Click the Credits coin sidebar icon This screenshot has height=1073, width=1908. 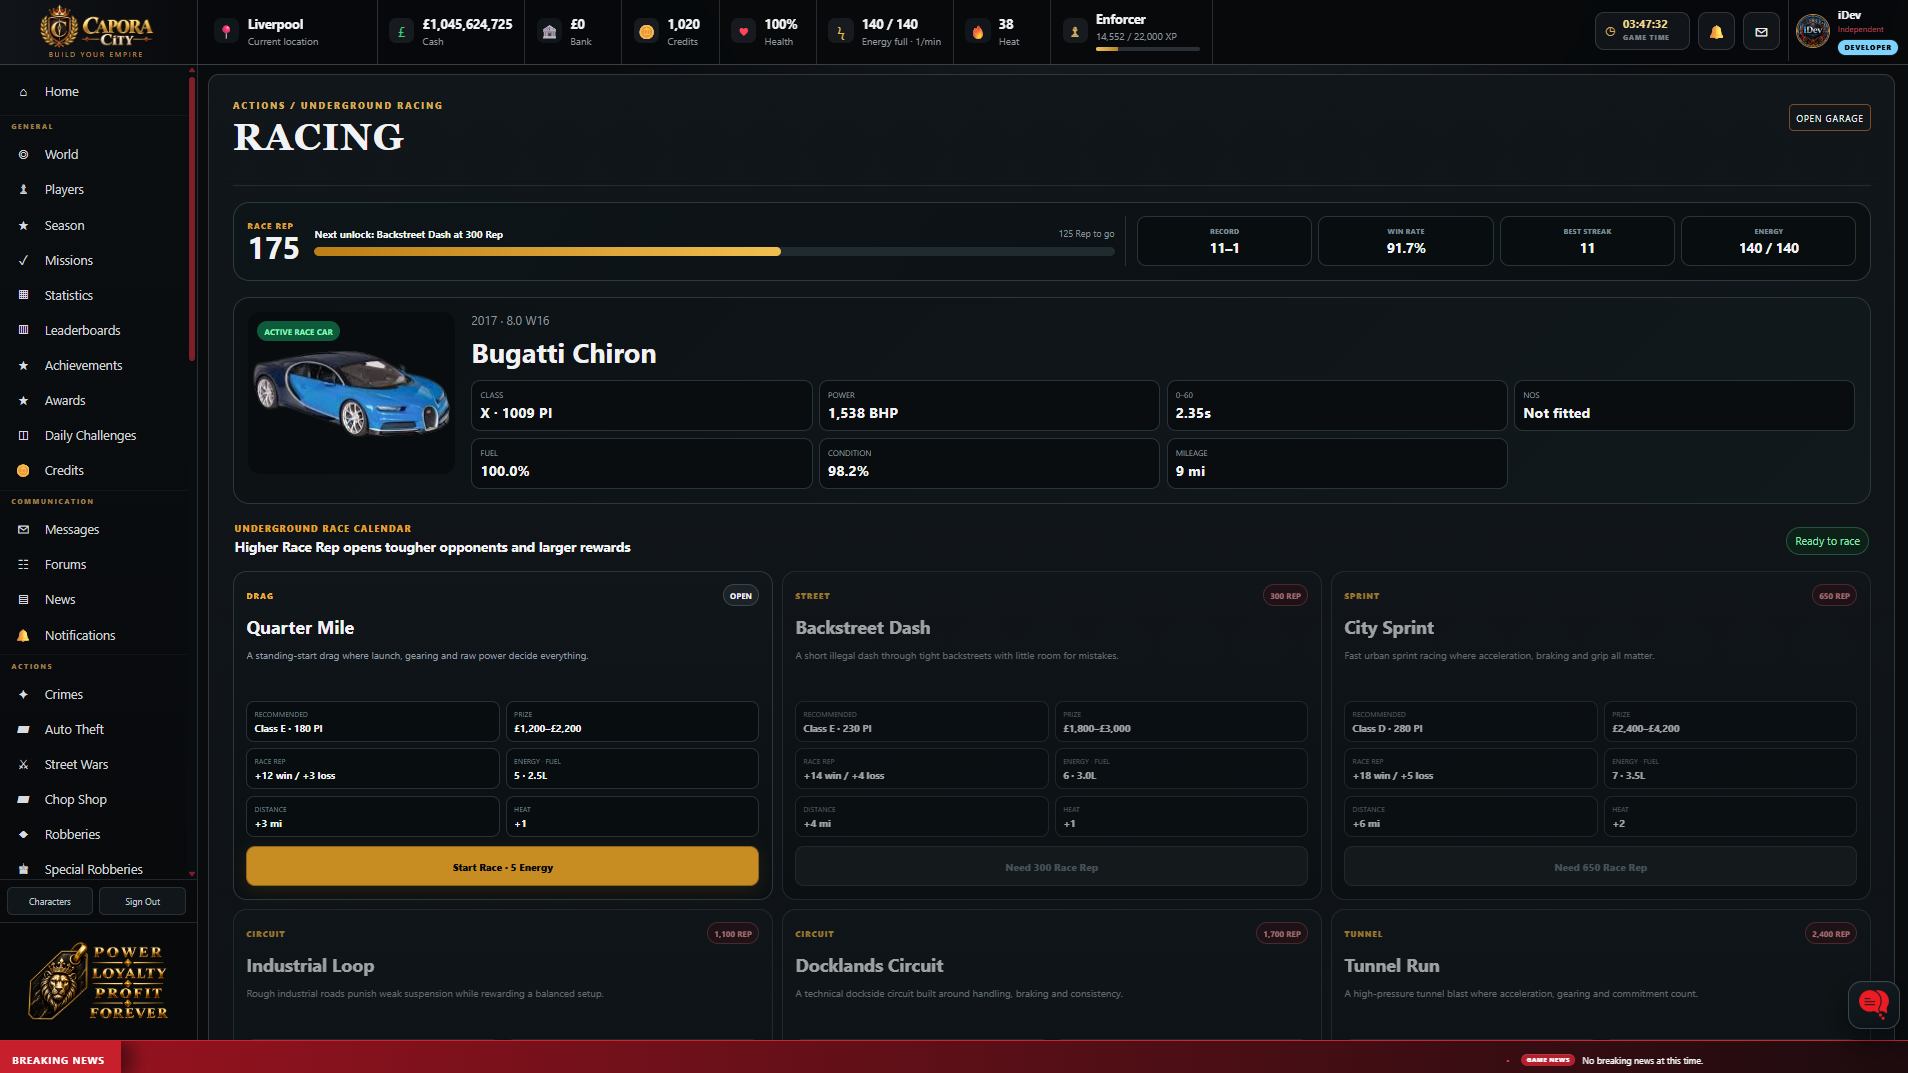(23, 471)
